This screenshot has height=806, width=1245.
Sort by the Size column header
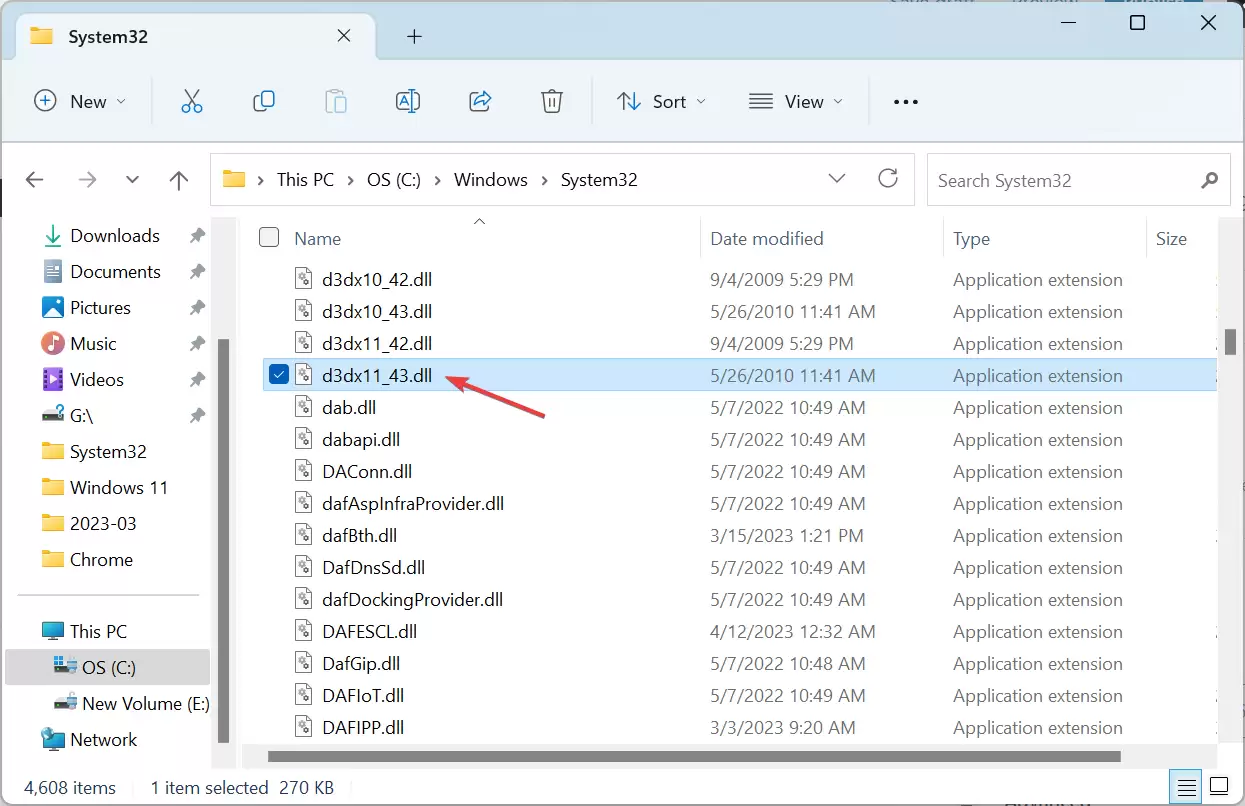(x=1171, y=238)
